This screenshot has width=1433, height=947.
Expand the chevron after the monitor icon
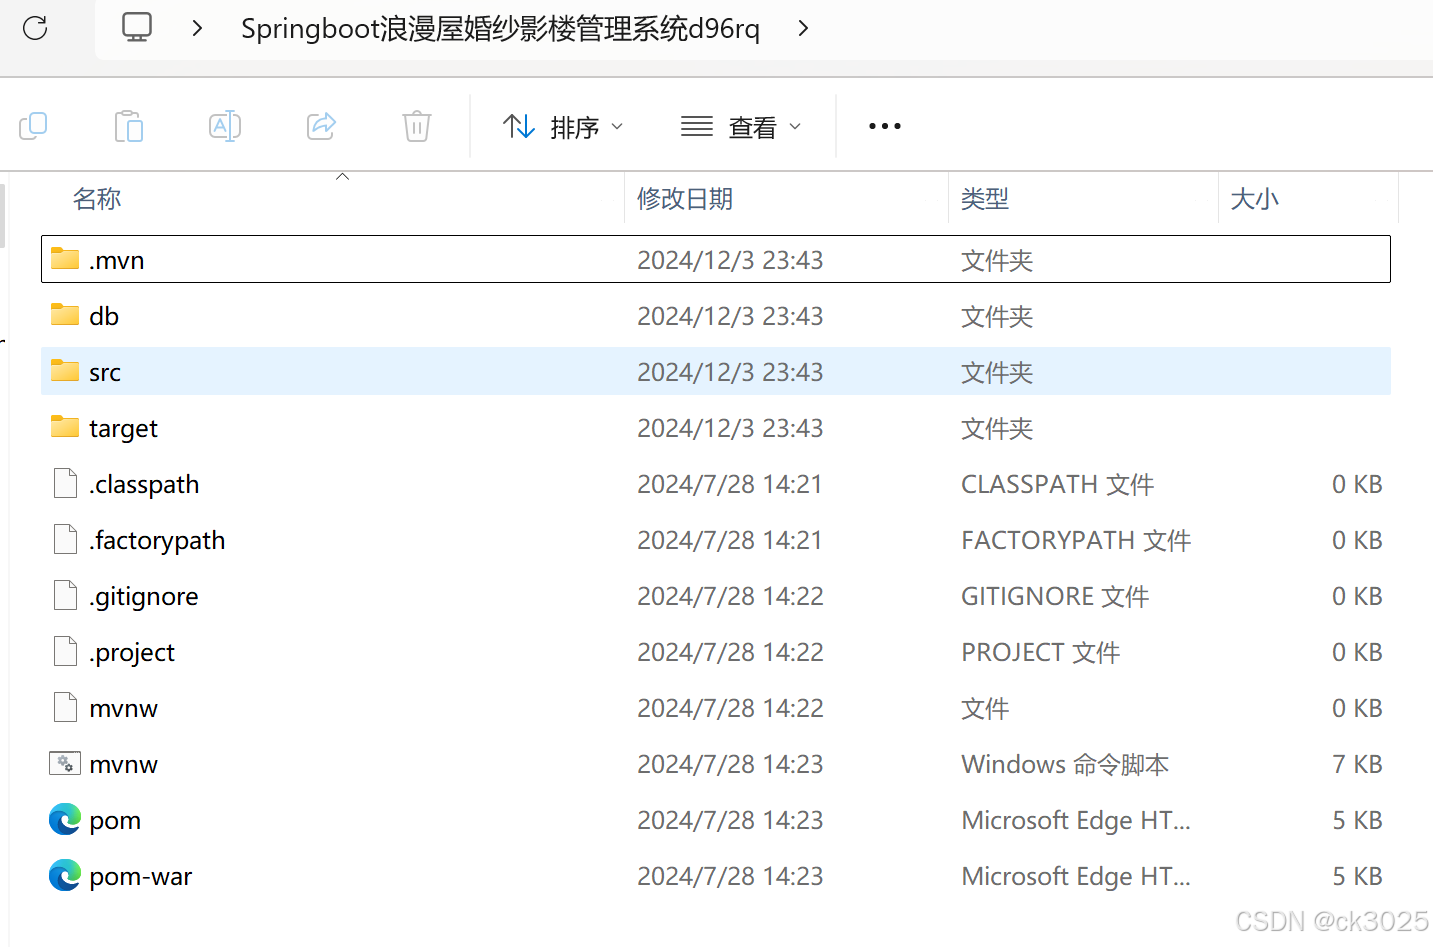pos(197,28)
